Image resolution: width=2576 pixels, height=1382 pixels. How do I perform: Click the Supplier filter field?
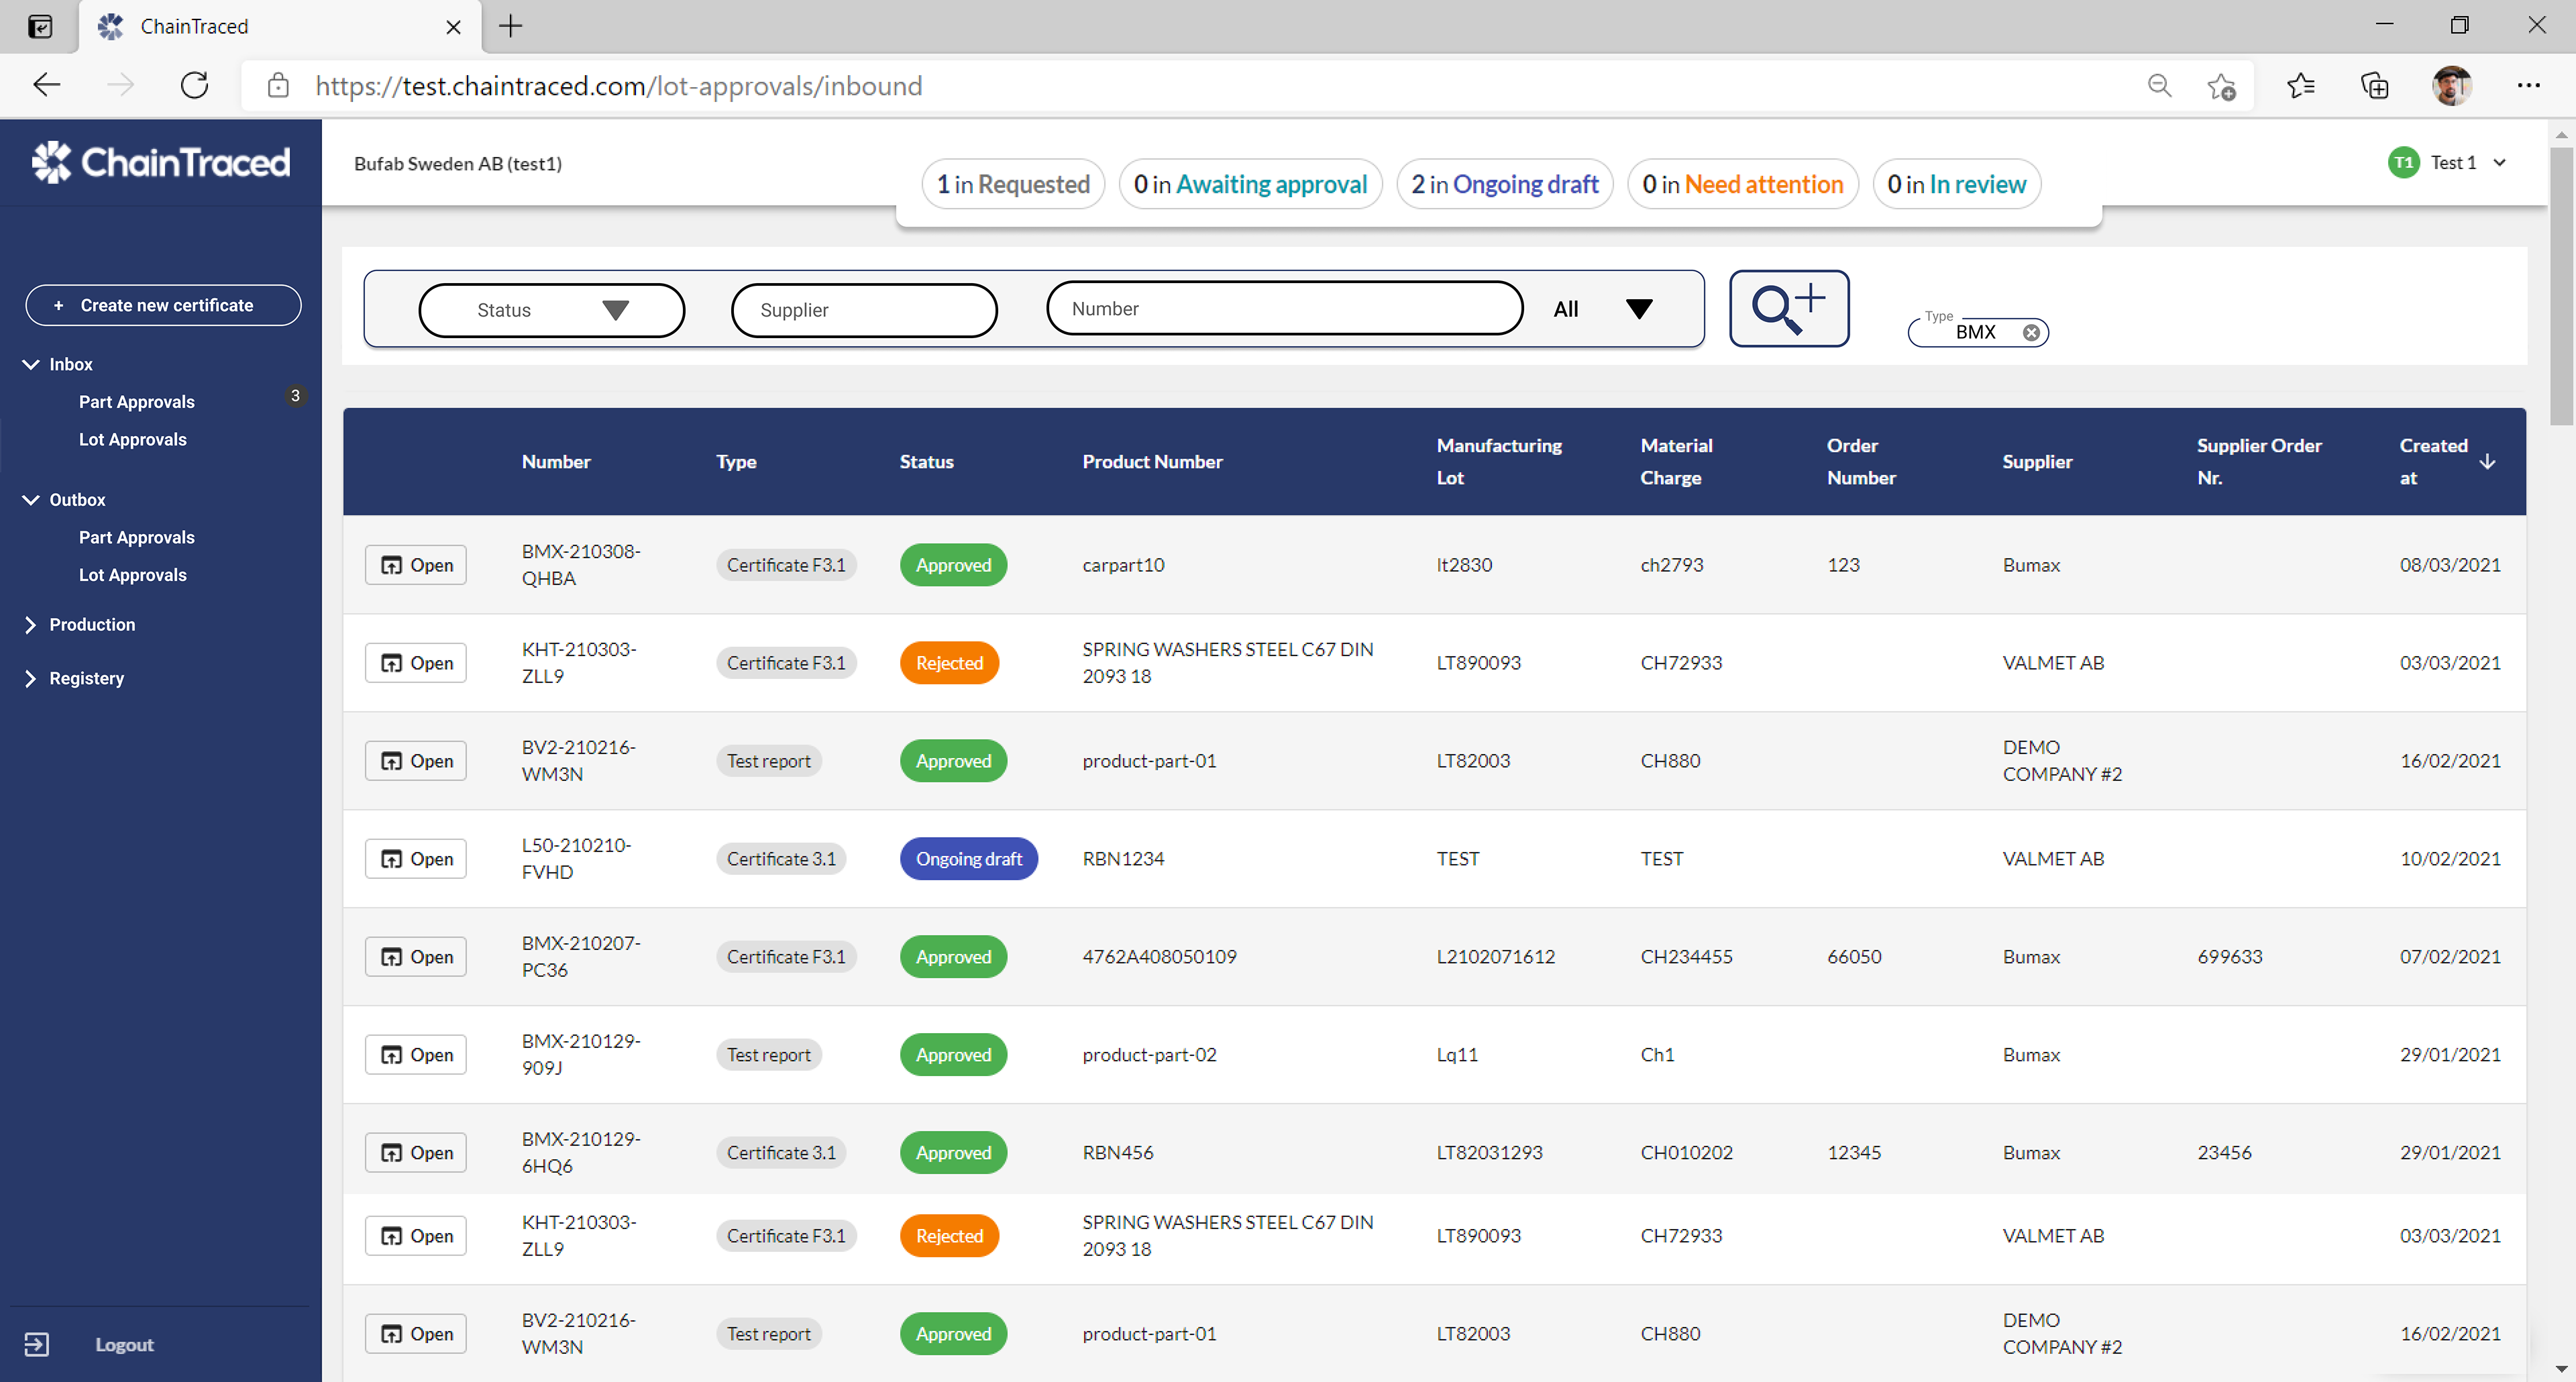(x=864, y=310)
